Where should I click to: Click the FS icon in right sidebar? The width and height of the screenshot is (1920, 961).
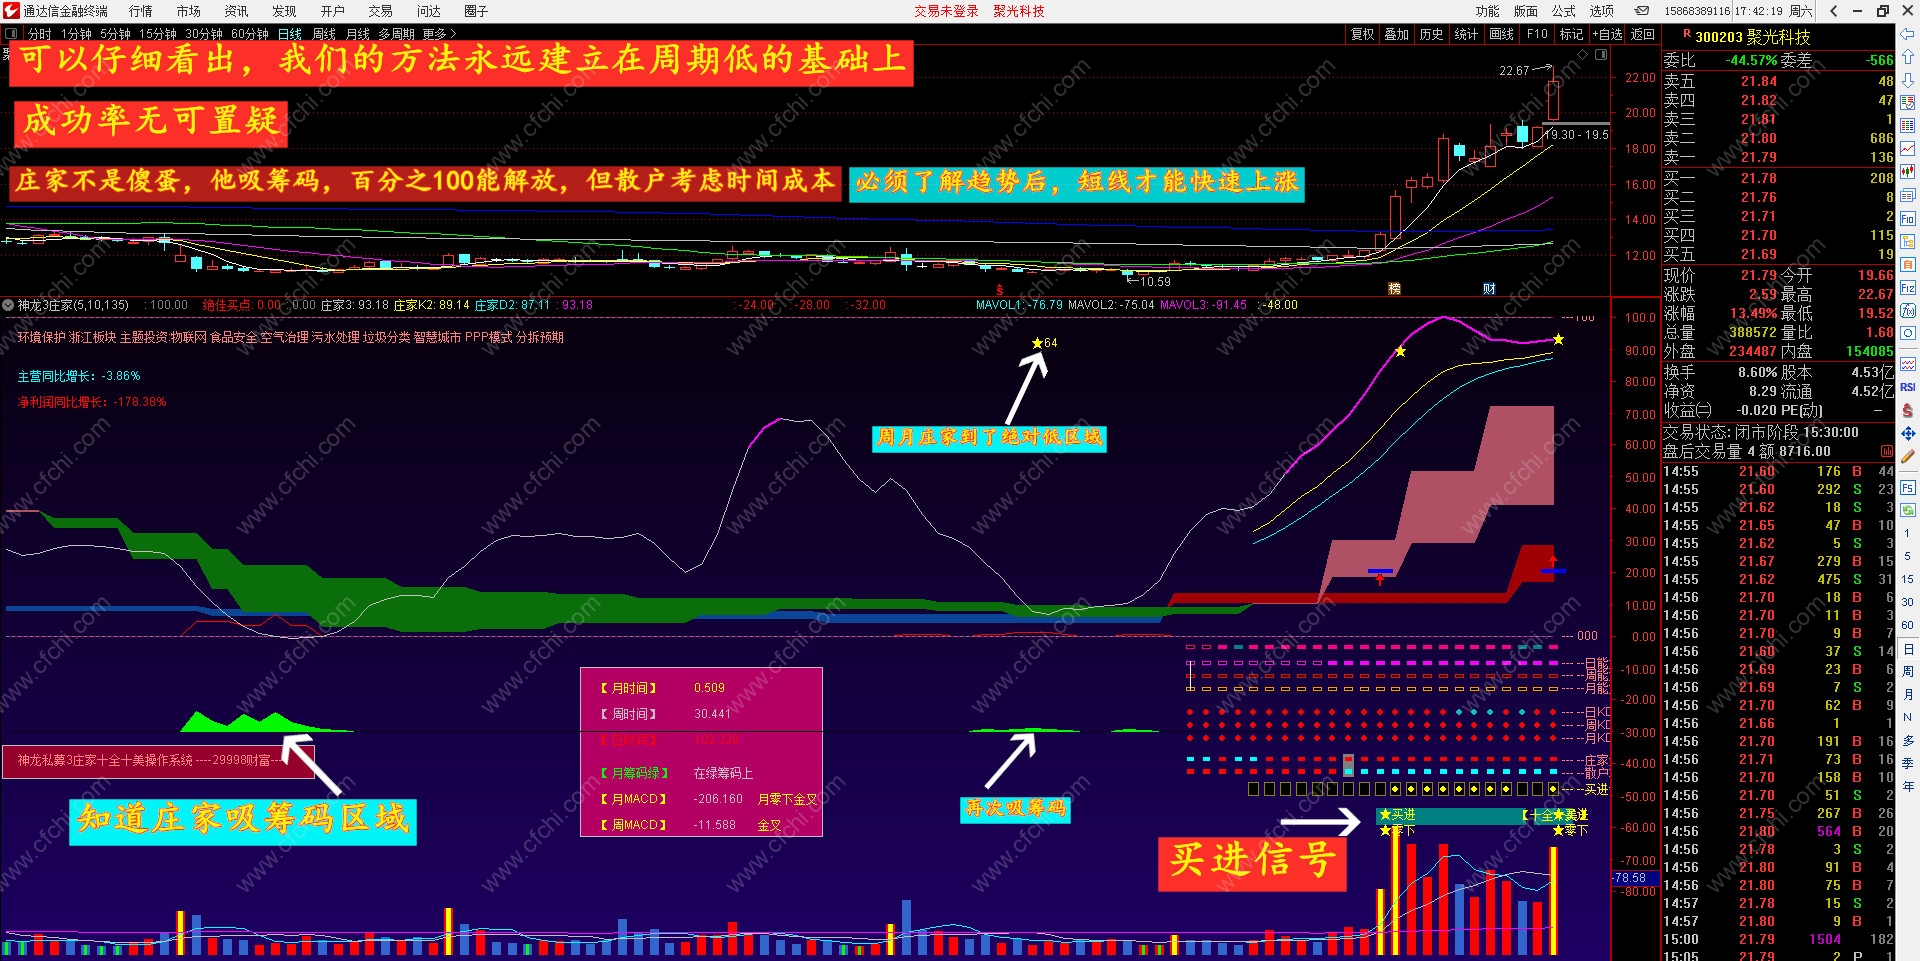pos(1908,488)
